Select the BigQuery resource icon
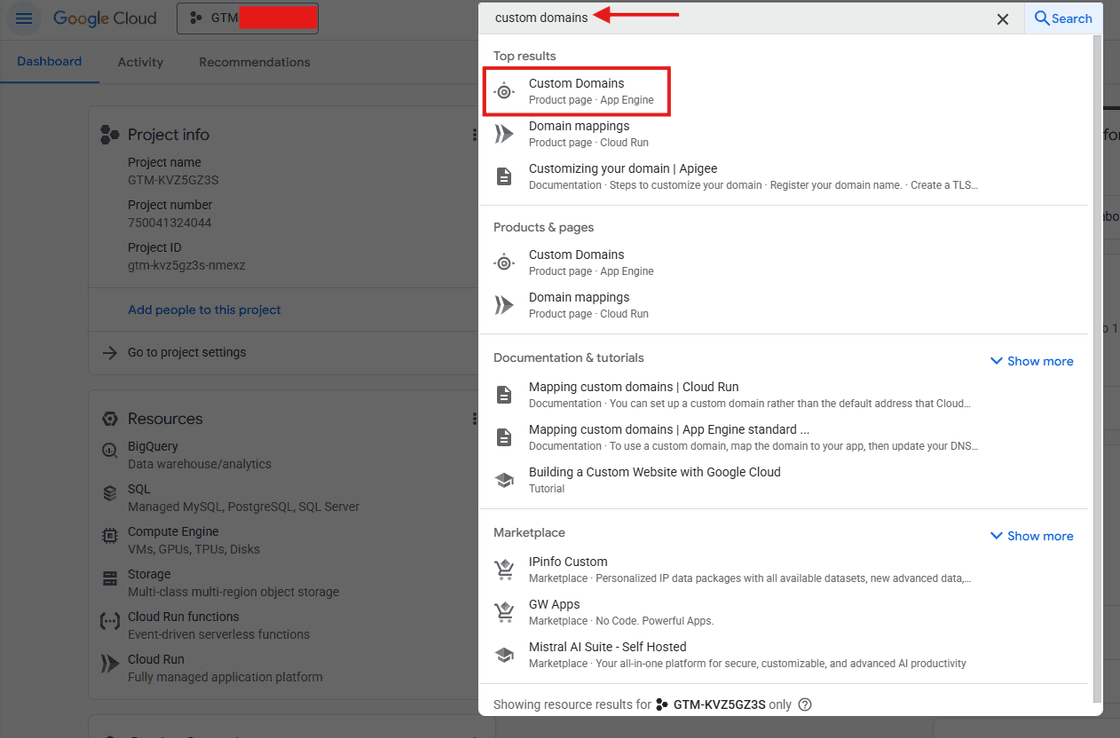1120x738 pixels. [109, 450]
